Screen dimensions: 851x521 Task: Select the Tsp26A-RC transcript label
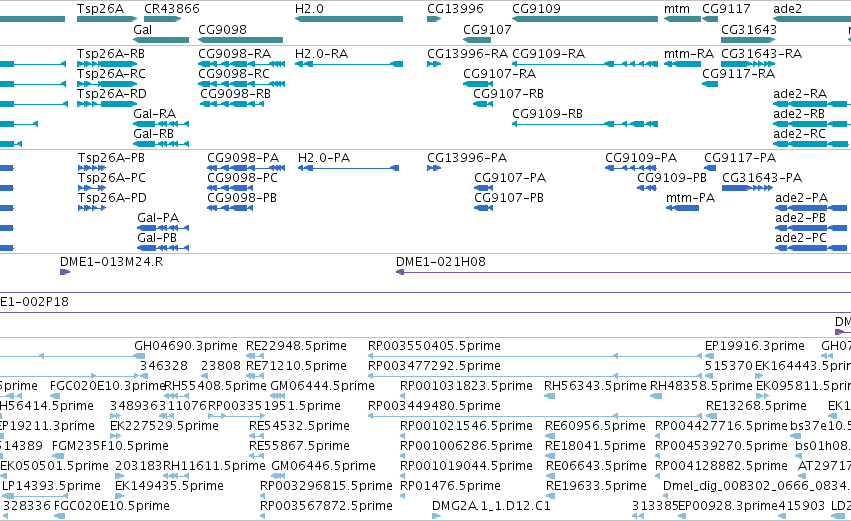click(x=111, y=74)
